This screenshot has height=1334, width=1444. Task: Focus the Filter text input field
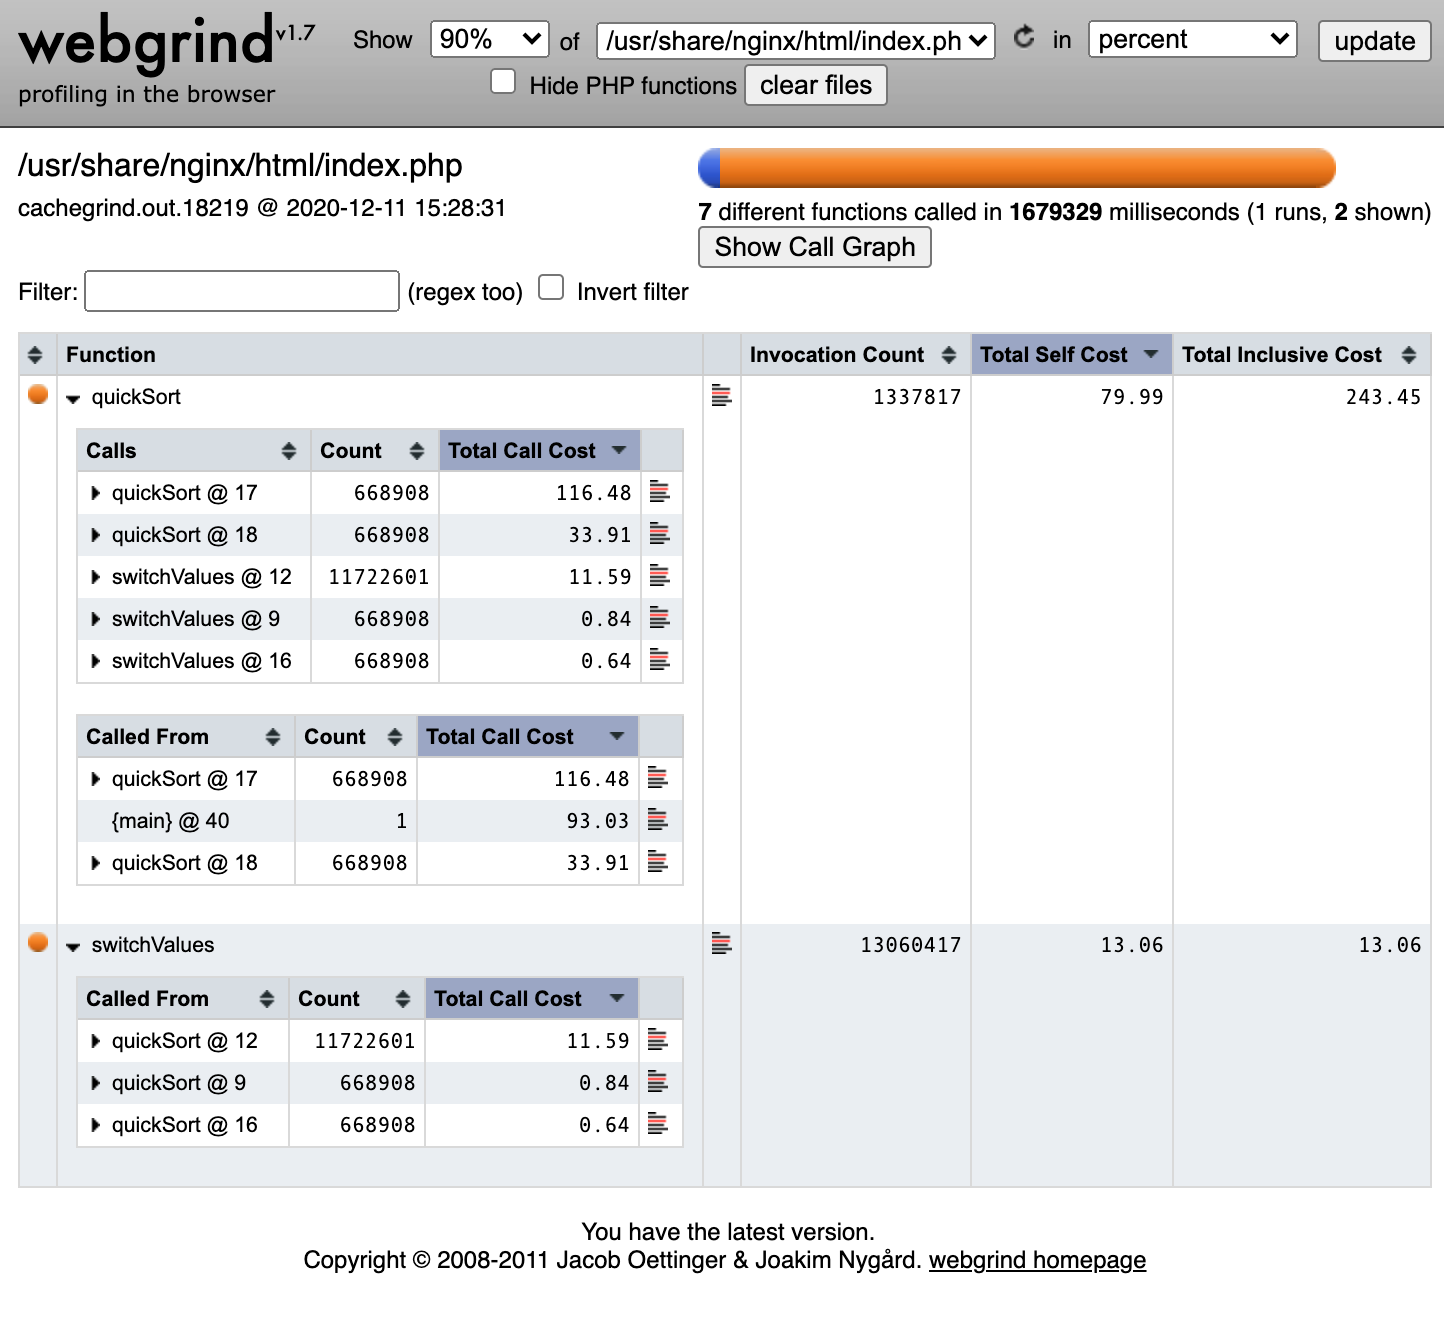pyautogui.click(x=242, y=292)
